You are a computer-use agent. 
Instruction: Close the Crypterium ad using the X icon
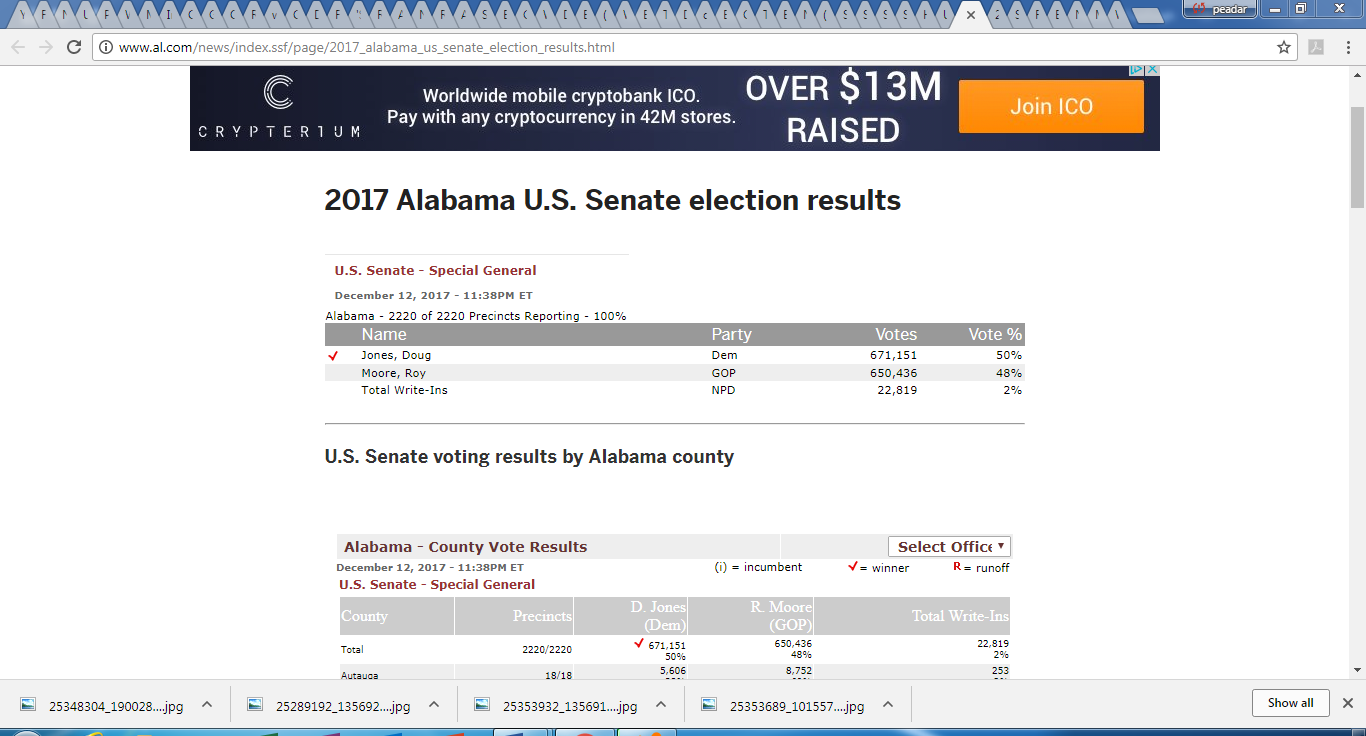click(x=1152, y=70)
